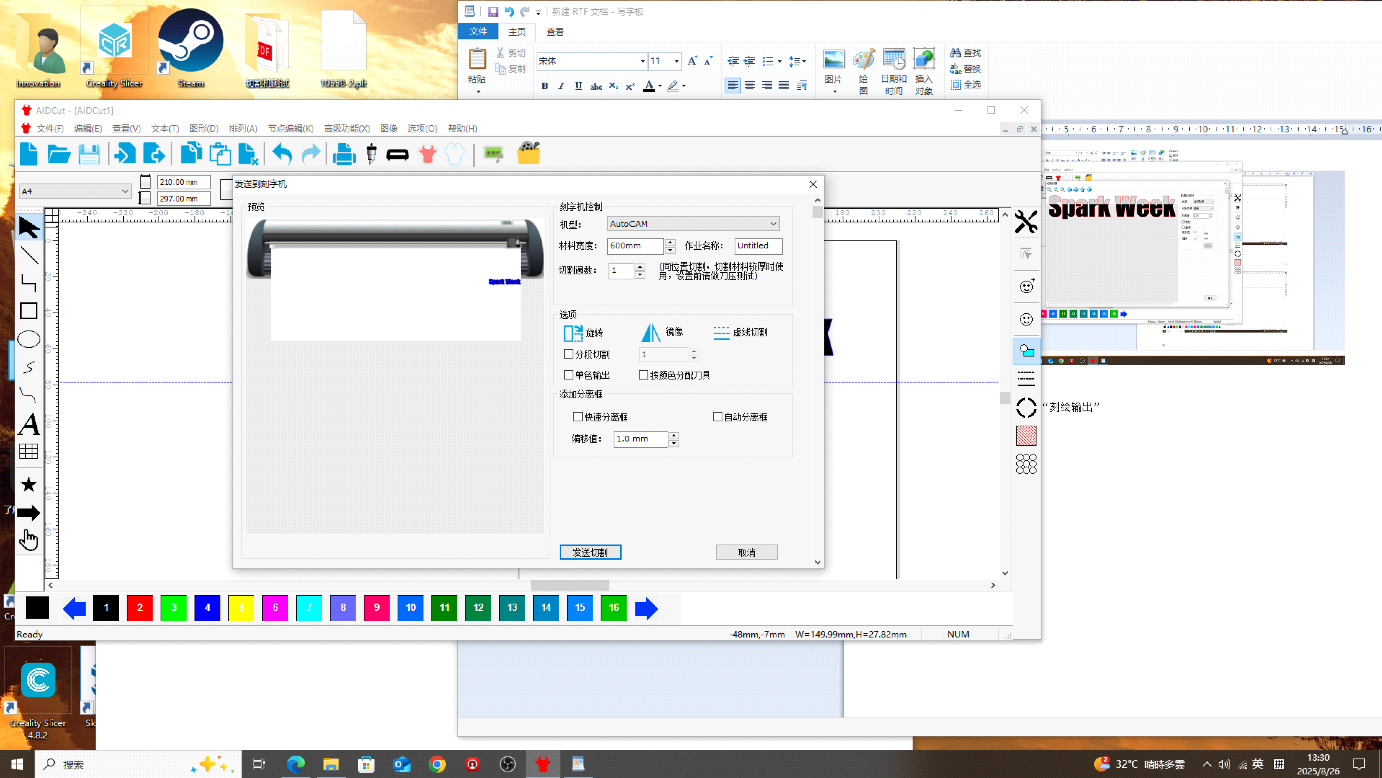
Task: Open the 宋体 font dropdown in WordPad
Action: click(x=591, y=61)
